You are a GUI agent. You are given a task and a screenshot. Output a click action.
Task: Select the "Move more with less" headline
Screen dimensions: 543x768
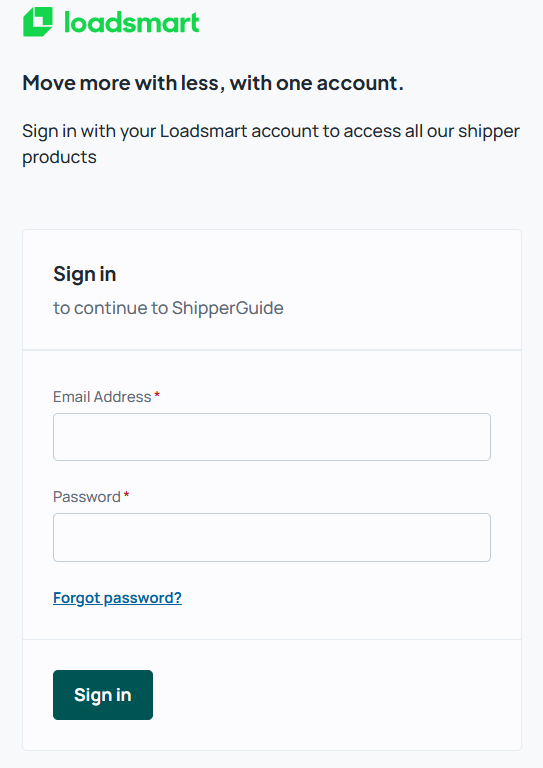[x=213, y=83]
